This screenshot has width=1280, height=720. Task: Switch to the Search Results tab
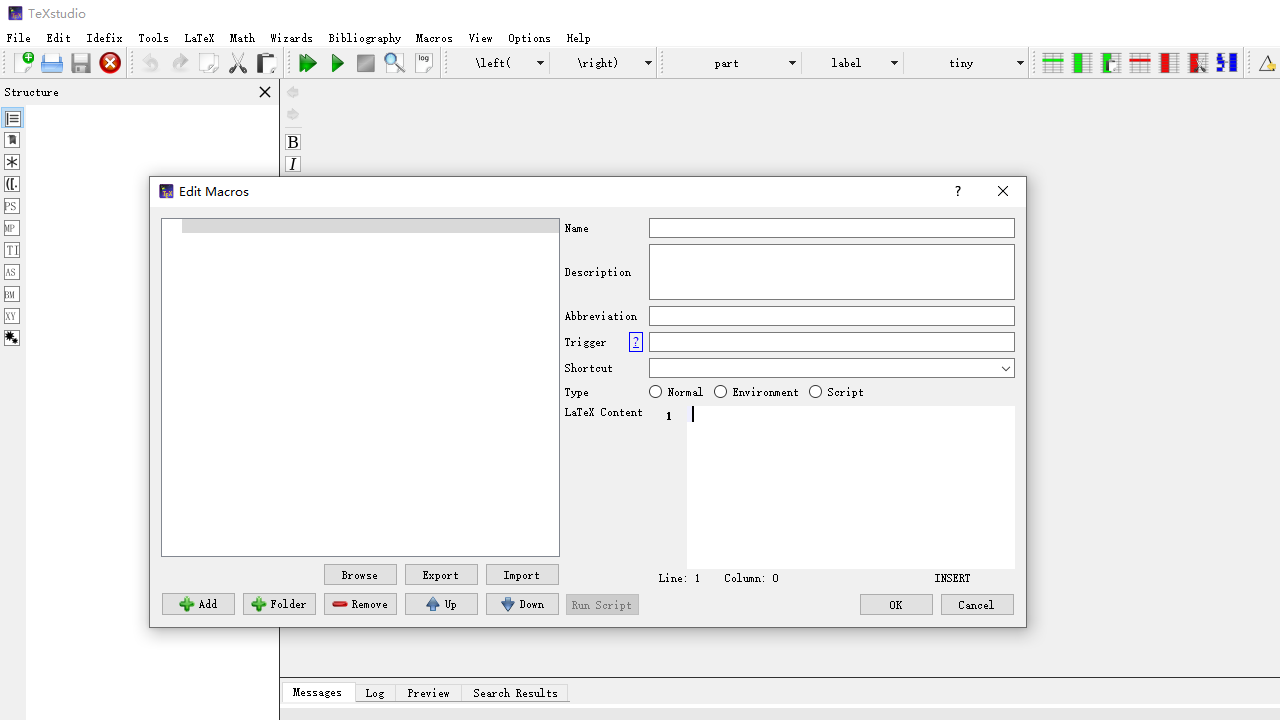pos(515,692)
